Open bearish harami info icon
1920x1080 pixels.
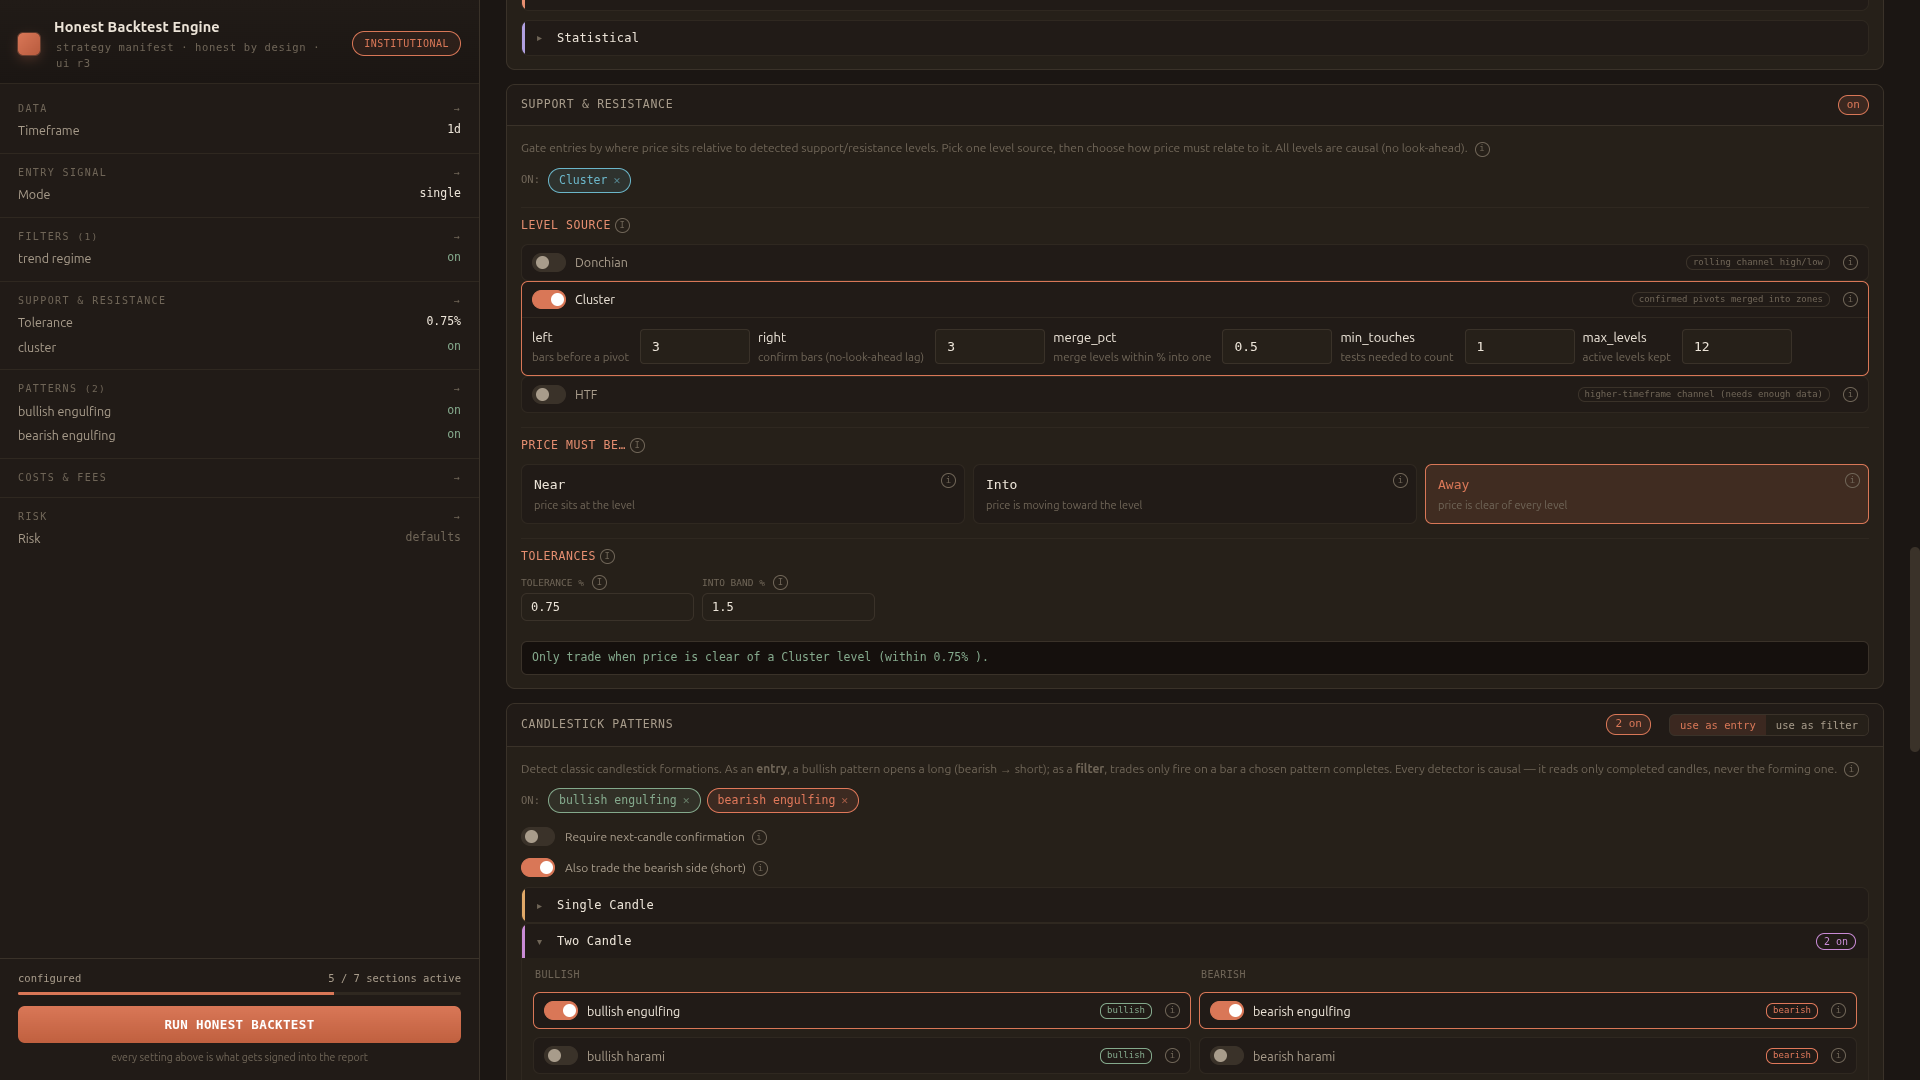(x=1838, y=1055)
